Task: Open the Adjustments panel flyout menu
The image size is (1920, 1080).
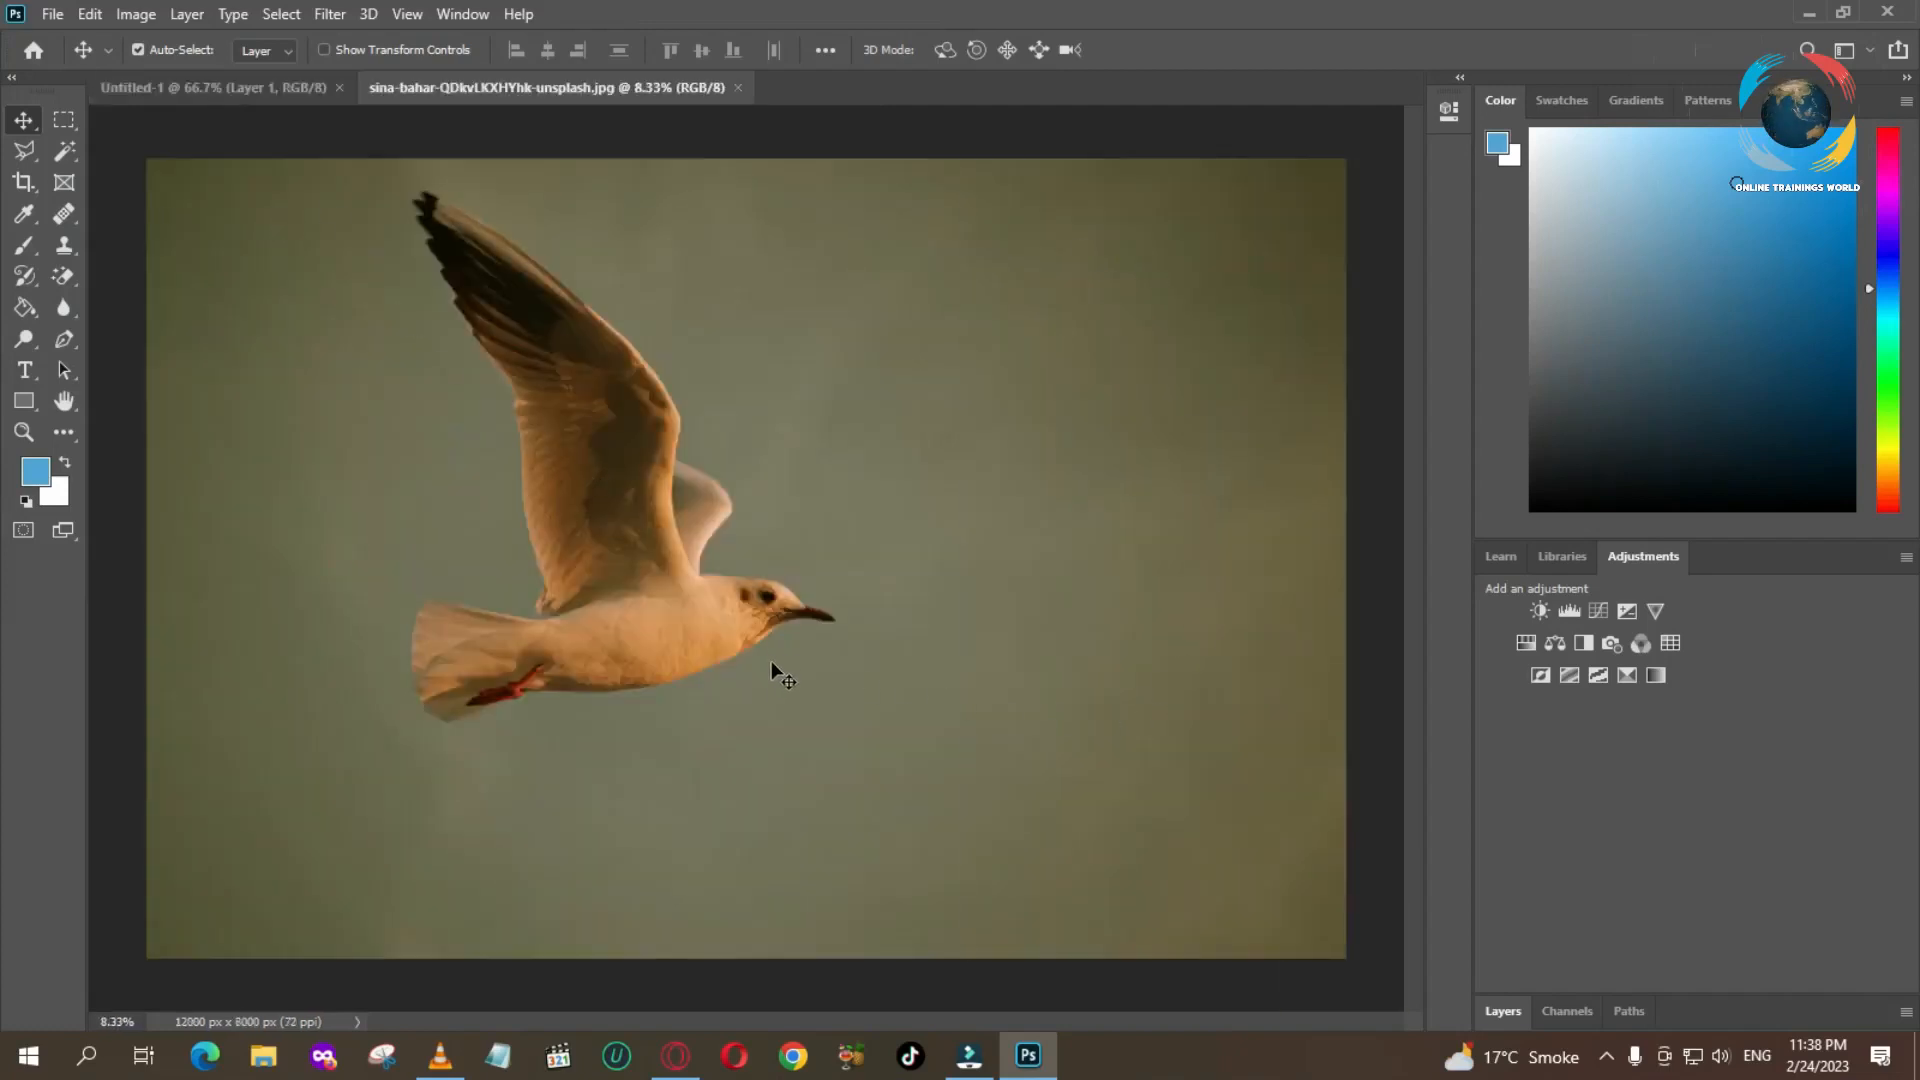Action: (1906, 557)
